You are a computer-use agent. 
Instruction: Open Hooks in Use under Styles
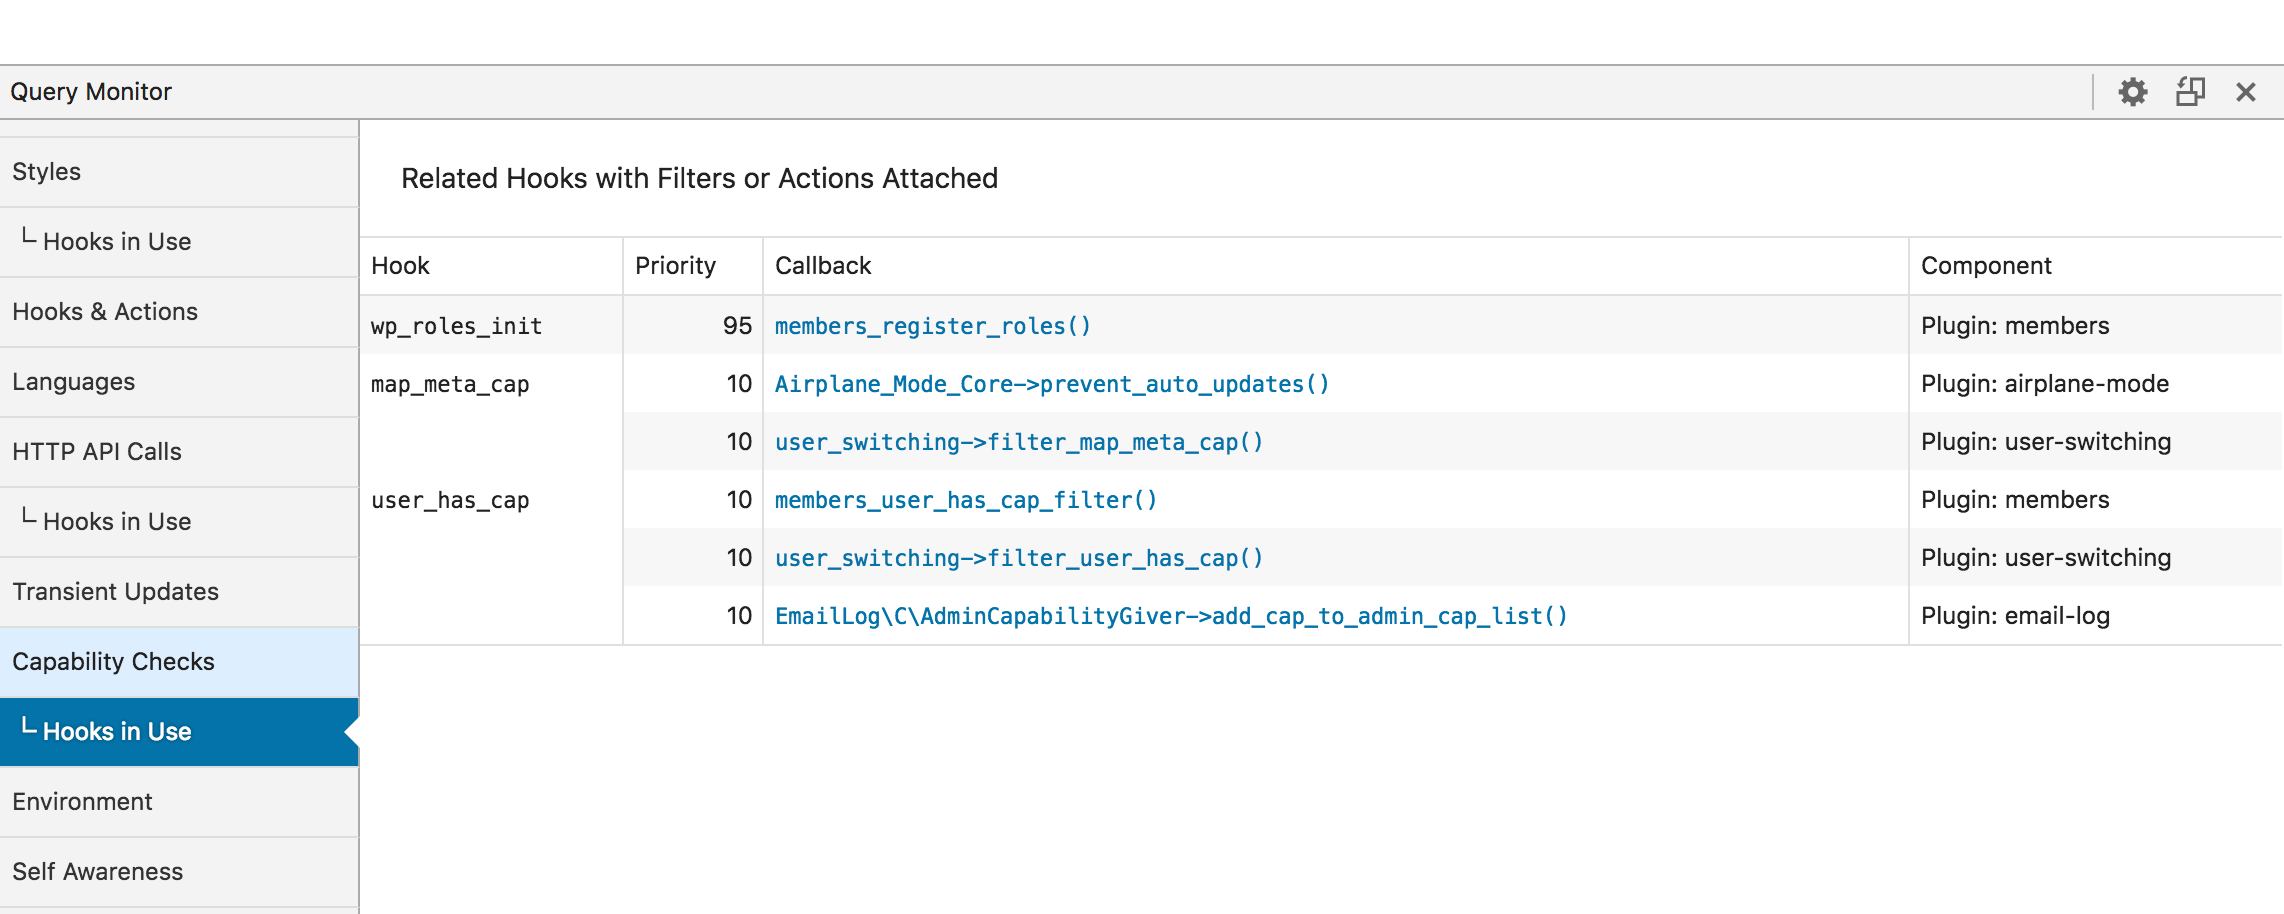coord(179,242)
